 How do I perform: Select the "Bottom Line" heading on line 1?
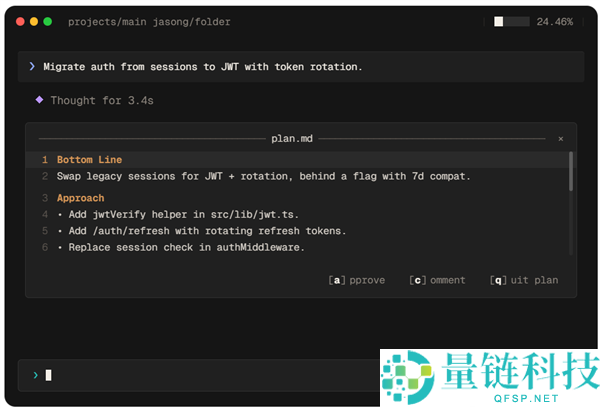90,160
